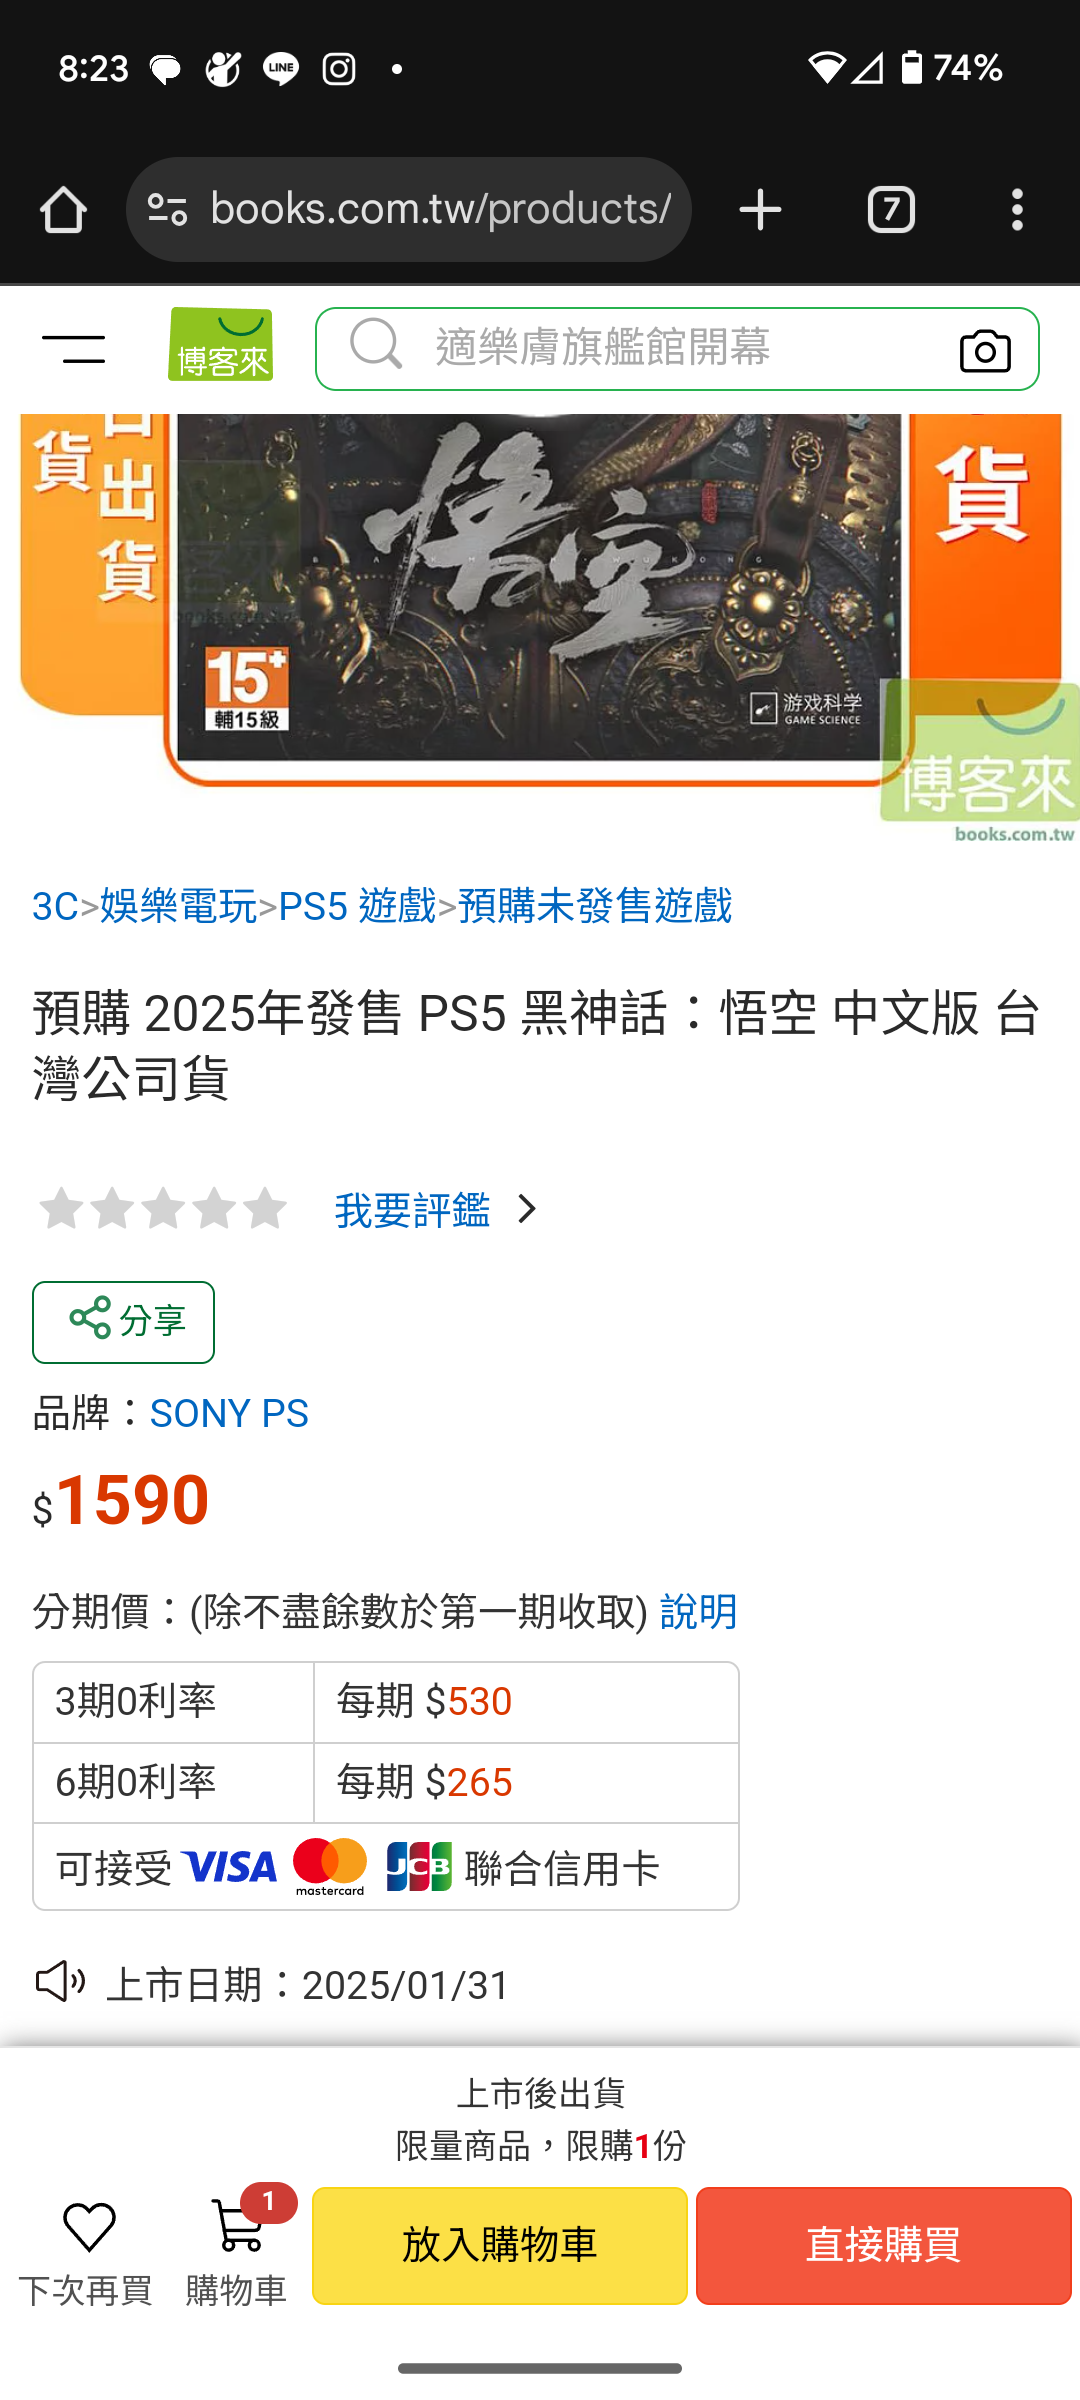Open PS5 遊戲 breadcrumb link
The height and width of the screenshot is (2400, 1080).
click(x=357, y=907)
